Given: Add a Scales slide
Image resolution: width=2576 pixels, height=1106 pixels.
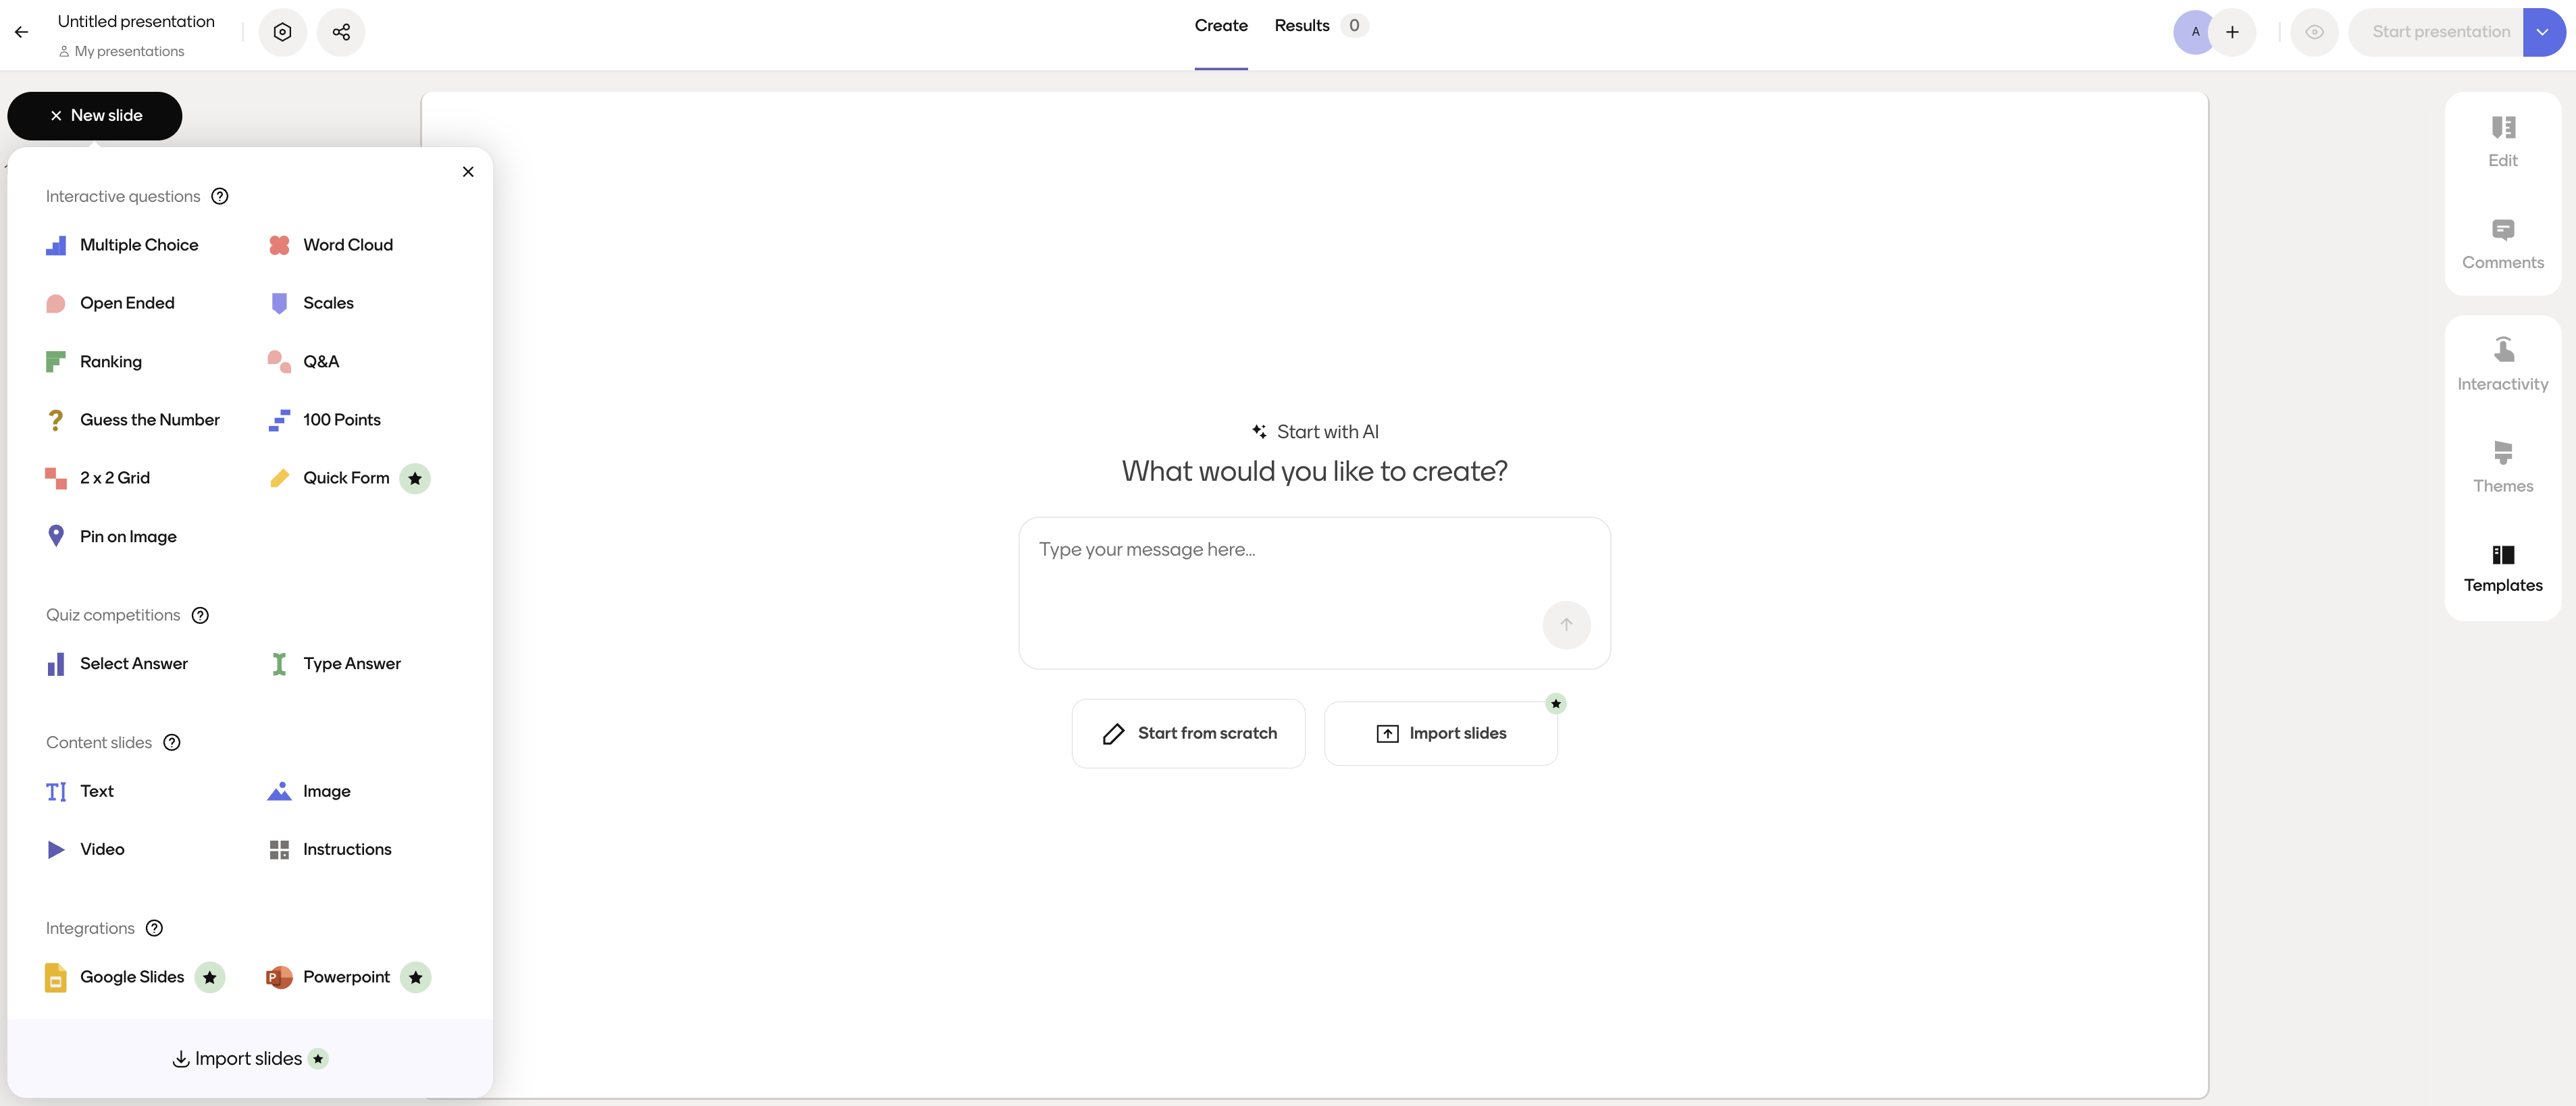Looking at the screenshot, I should click(x=312, y=304).
